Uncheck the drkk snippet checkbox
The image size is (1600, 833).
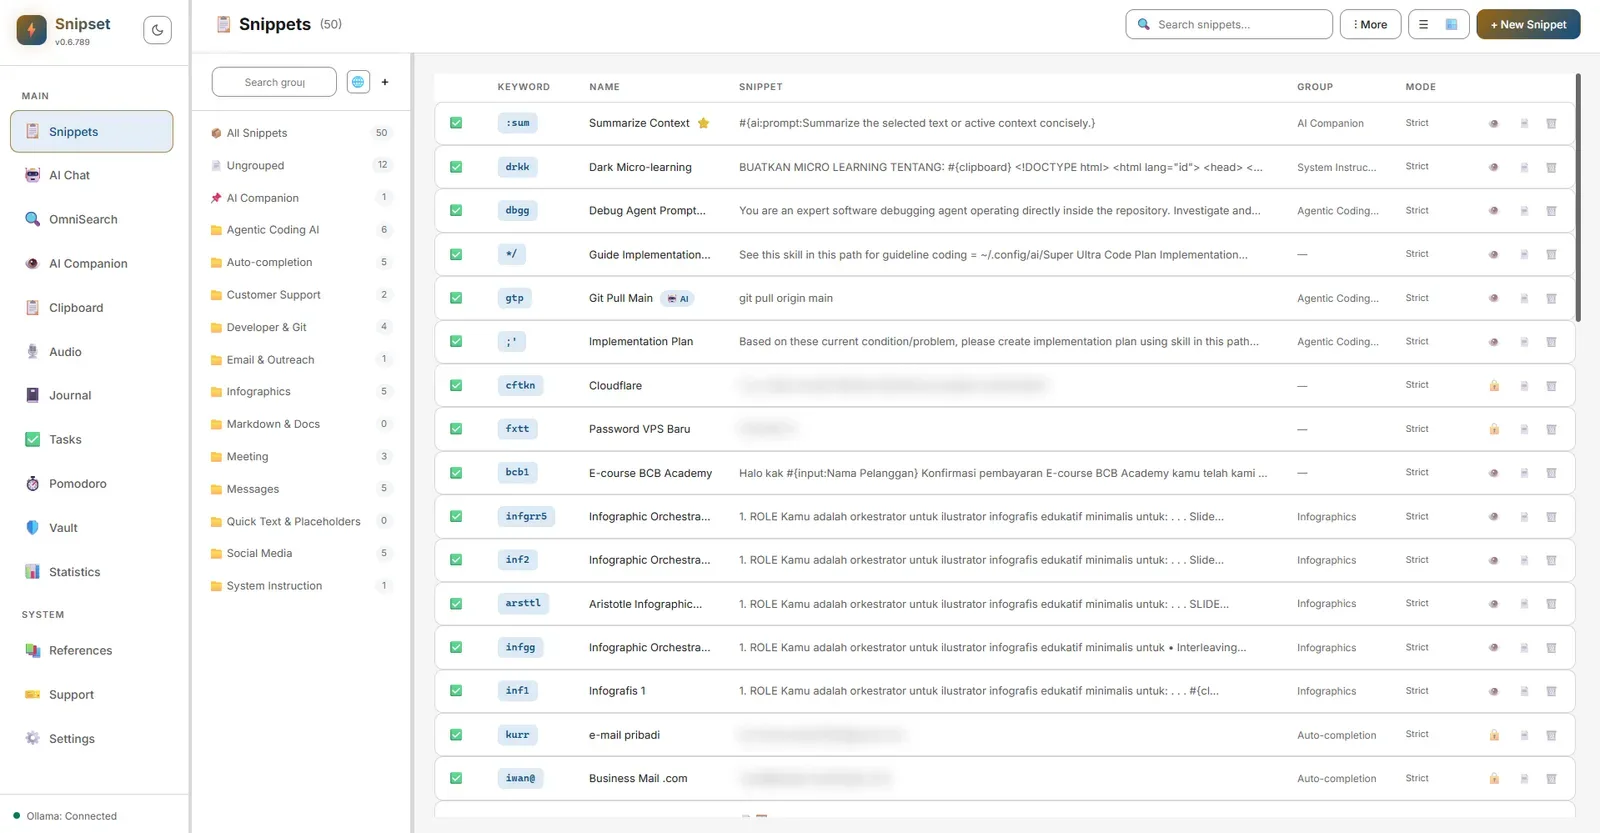[x=456, y=167]
